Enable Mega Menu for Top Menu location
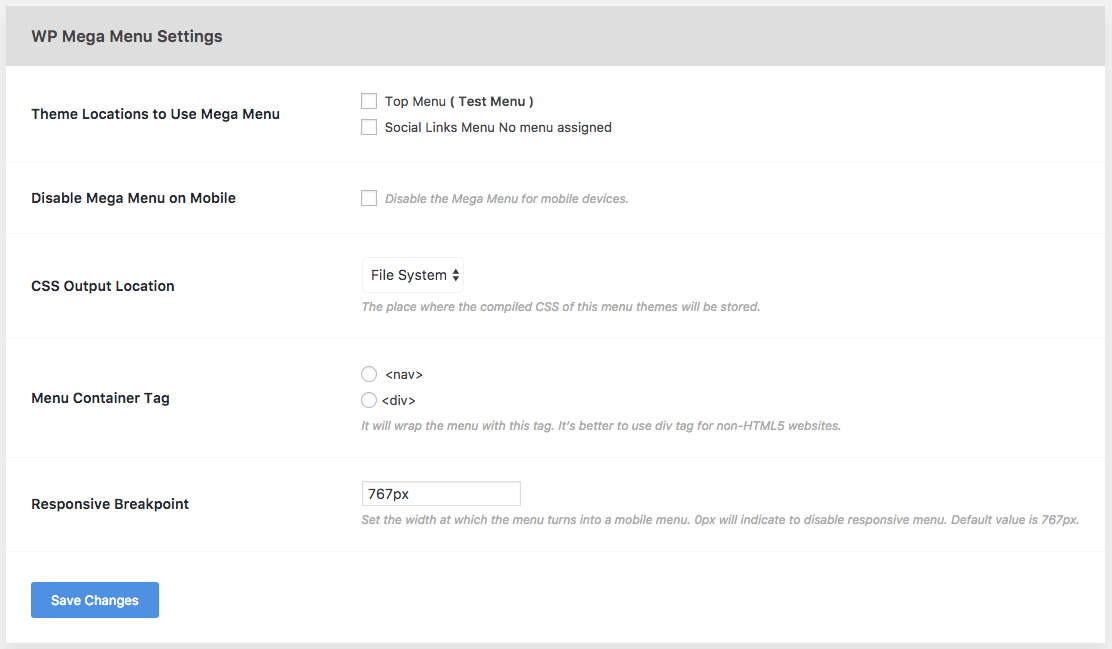The width and height of the screenshot is (1112, 649). pyautogui.click(x=369, y=101)
